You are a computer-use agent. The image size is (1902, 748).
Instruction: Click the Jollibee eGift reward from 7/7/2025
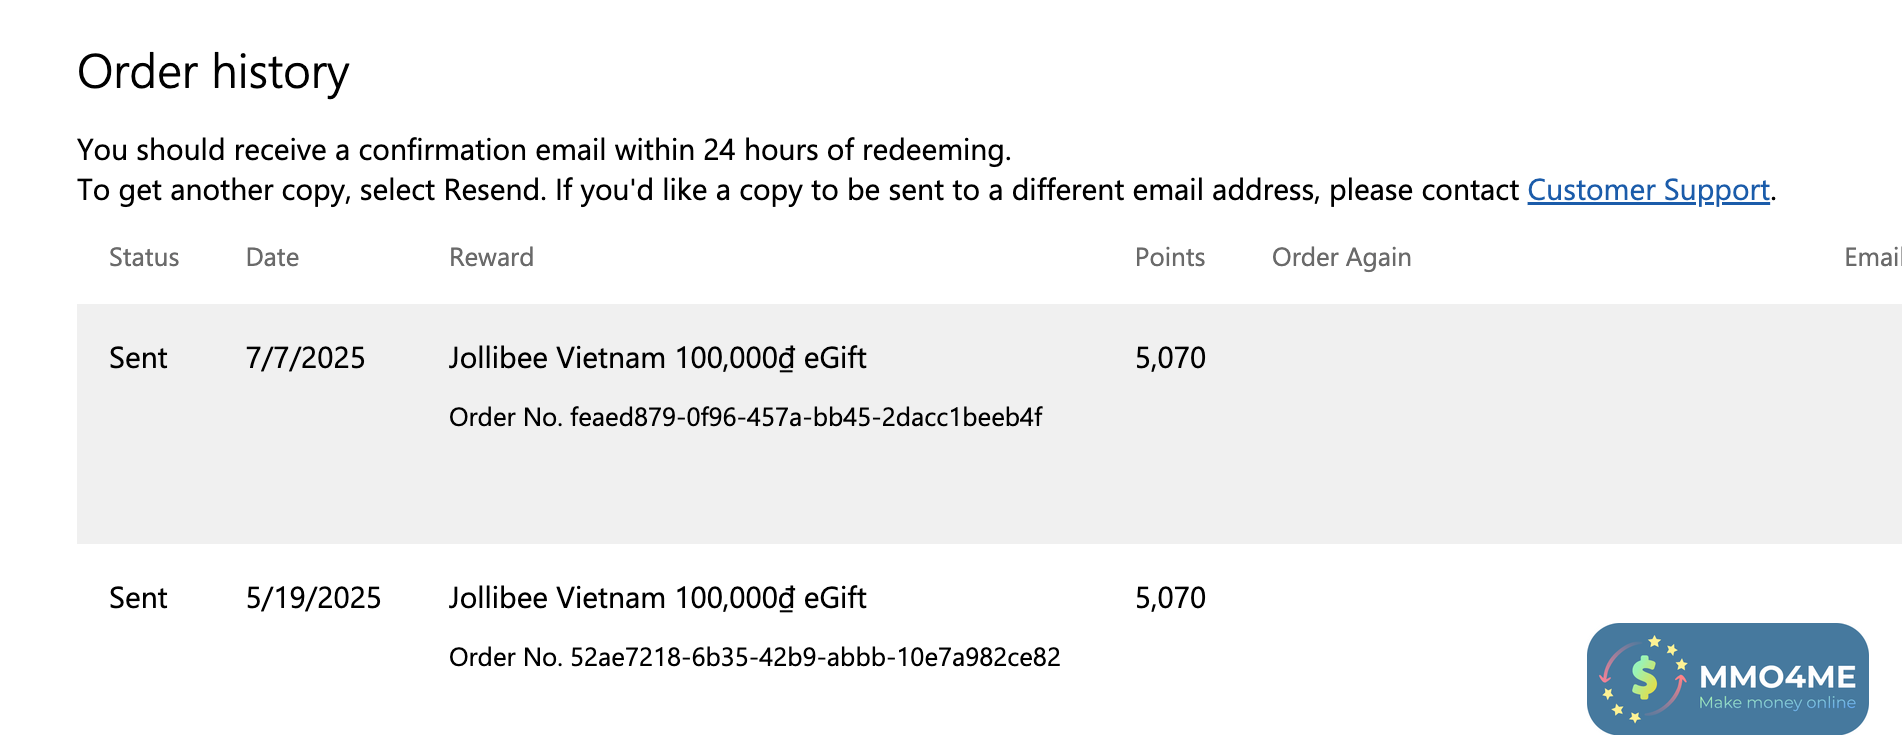pyautogui.click(x=657, y=358)
